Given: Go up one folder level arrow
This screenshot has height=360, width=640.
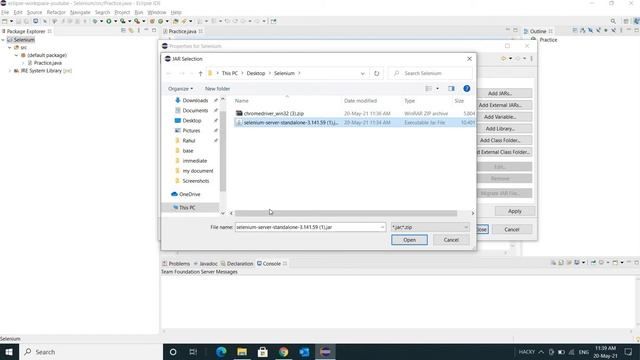Looking at the screenshot, I should click(200, 73).
